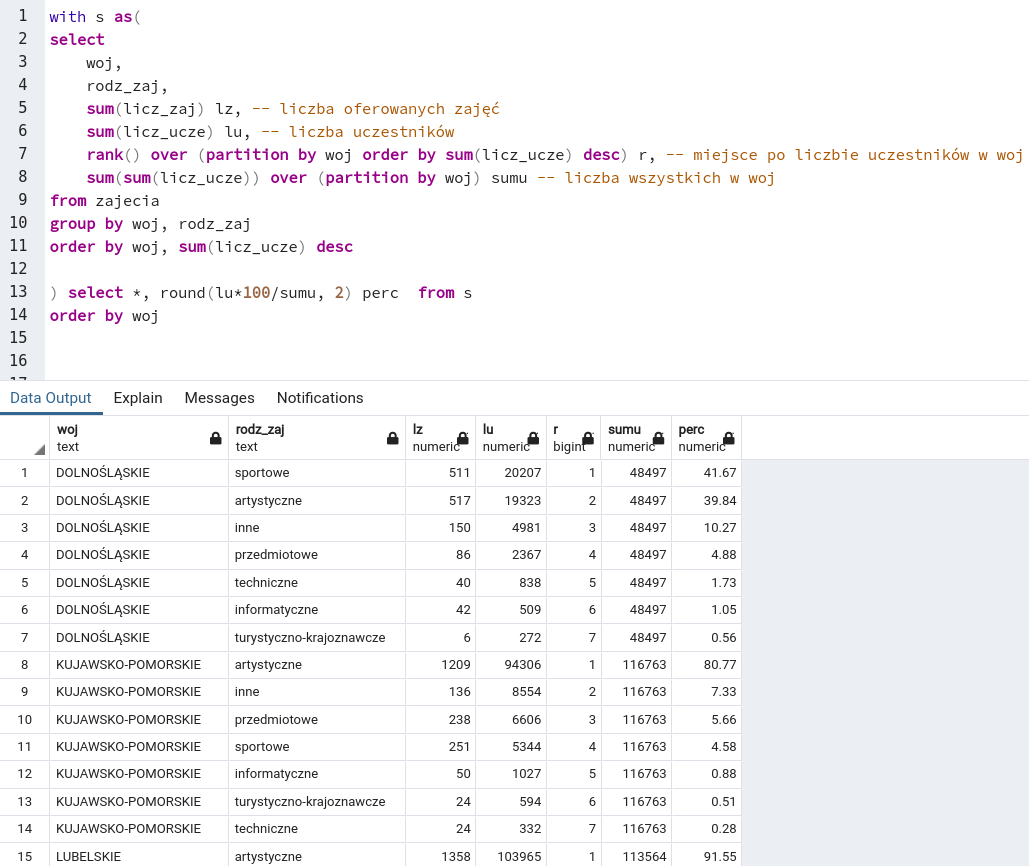Click the lock icon in sumu column header
This screenshot has width=1029, height=866.
pos(658,438)
